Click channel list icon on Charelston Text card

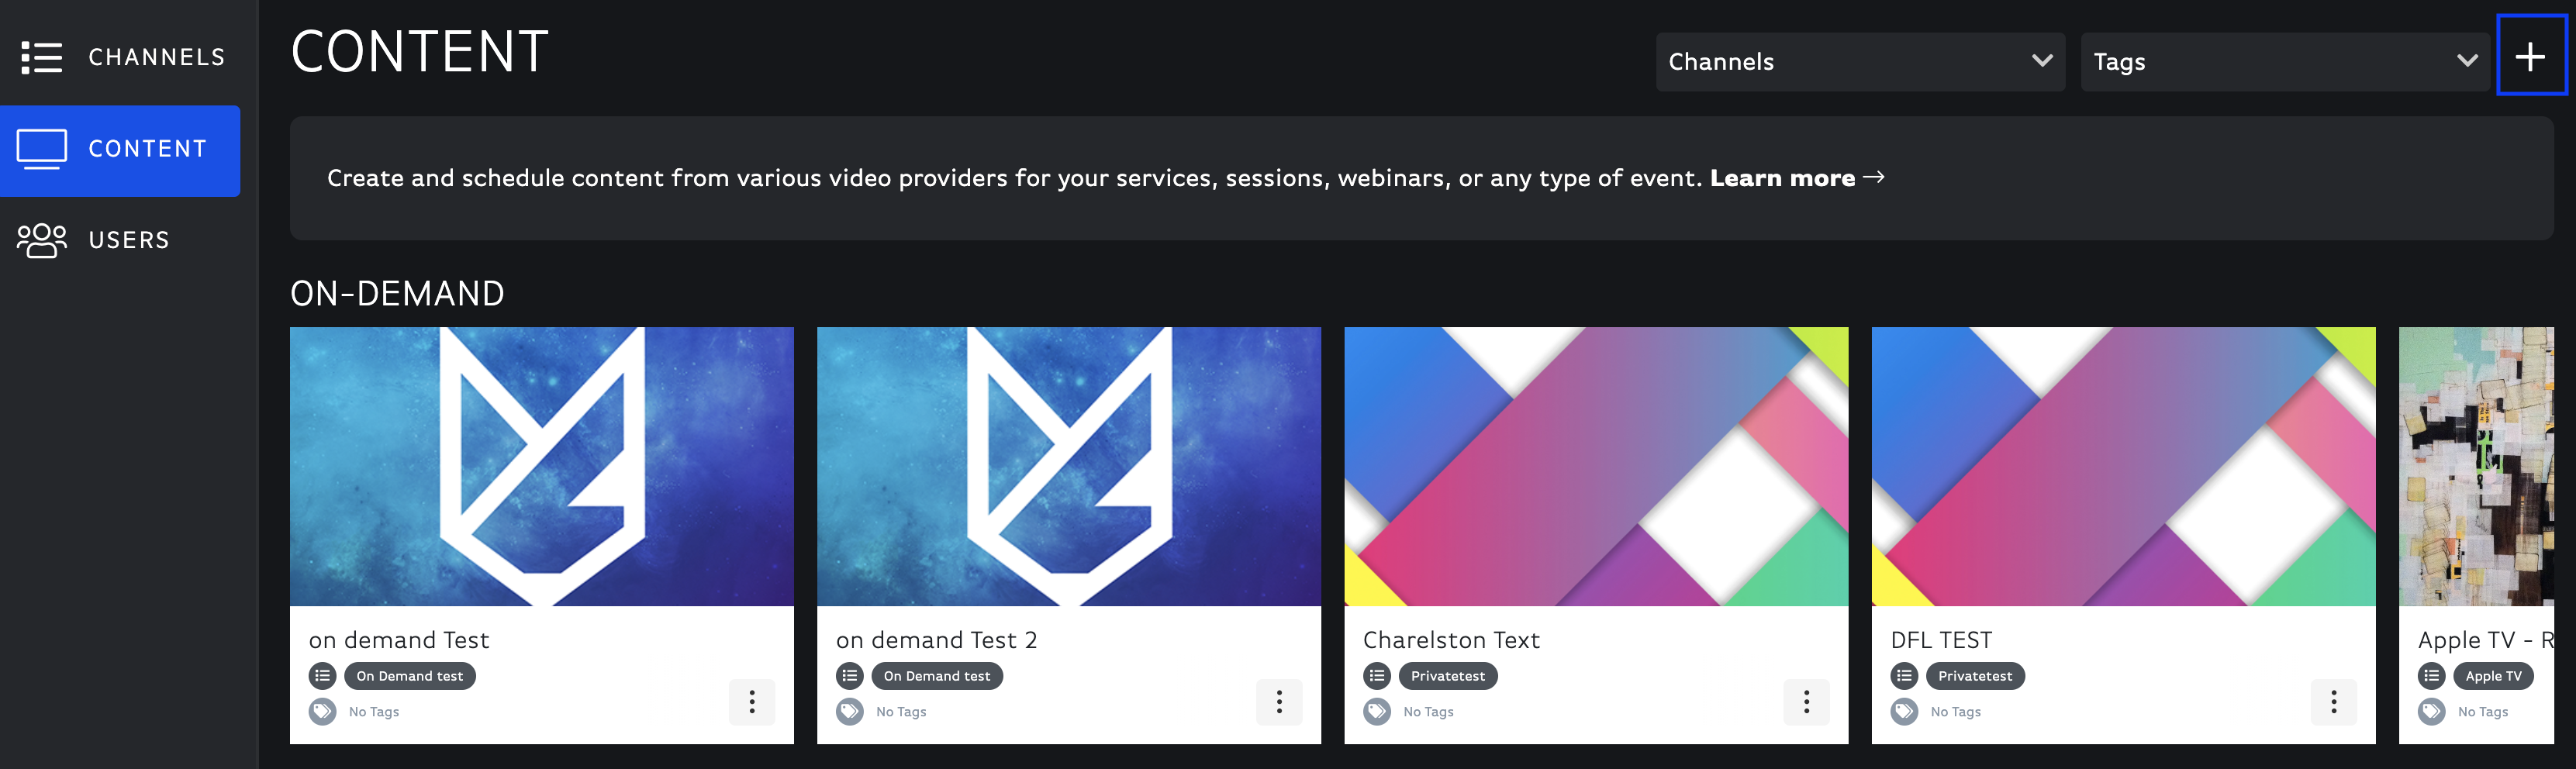(x=1377, y=676)
